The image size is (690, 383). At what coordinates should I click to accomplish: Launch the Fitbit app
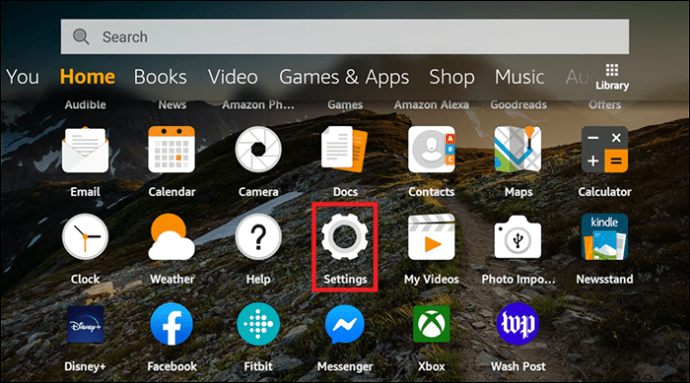258,324
